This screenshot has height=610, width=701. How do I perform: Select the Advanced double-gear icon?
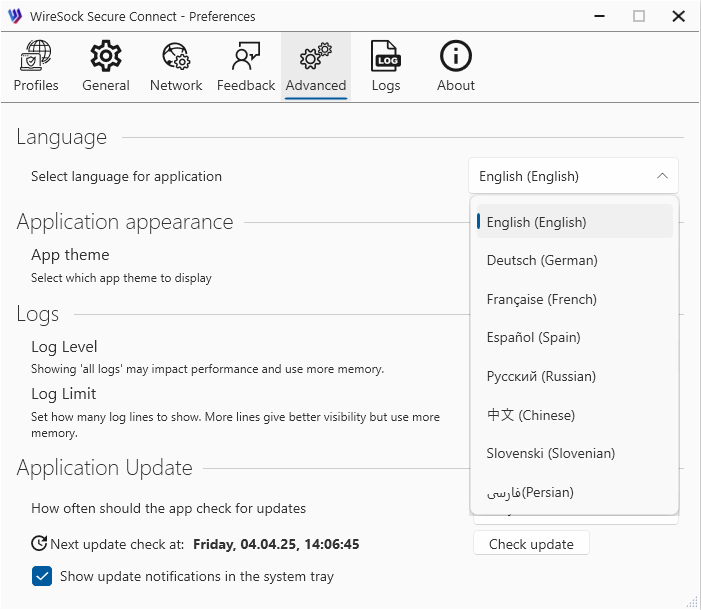click(316, 55)
